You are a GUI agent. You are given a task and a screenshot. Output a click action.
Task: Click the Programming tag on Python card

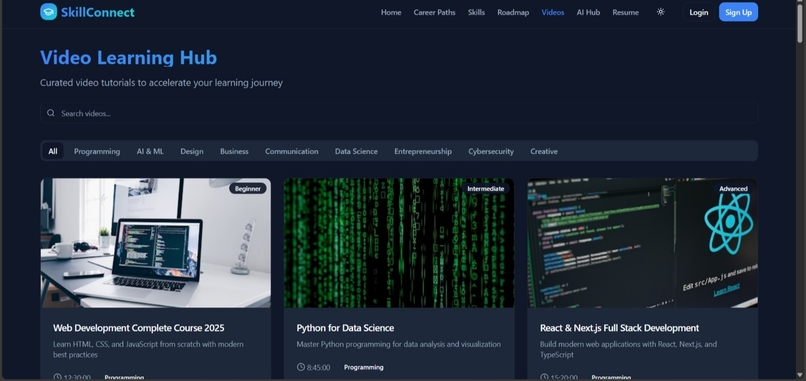tap(363, 367)
